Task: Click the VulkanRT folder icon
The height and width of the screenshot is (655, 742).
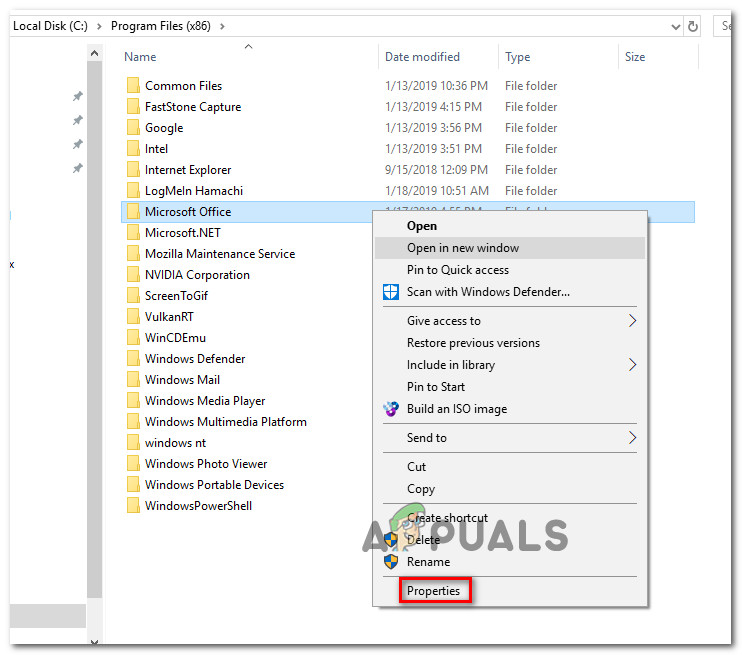Action: [133, 317]
